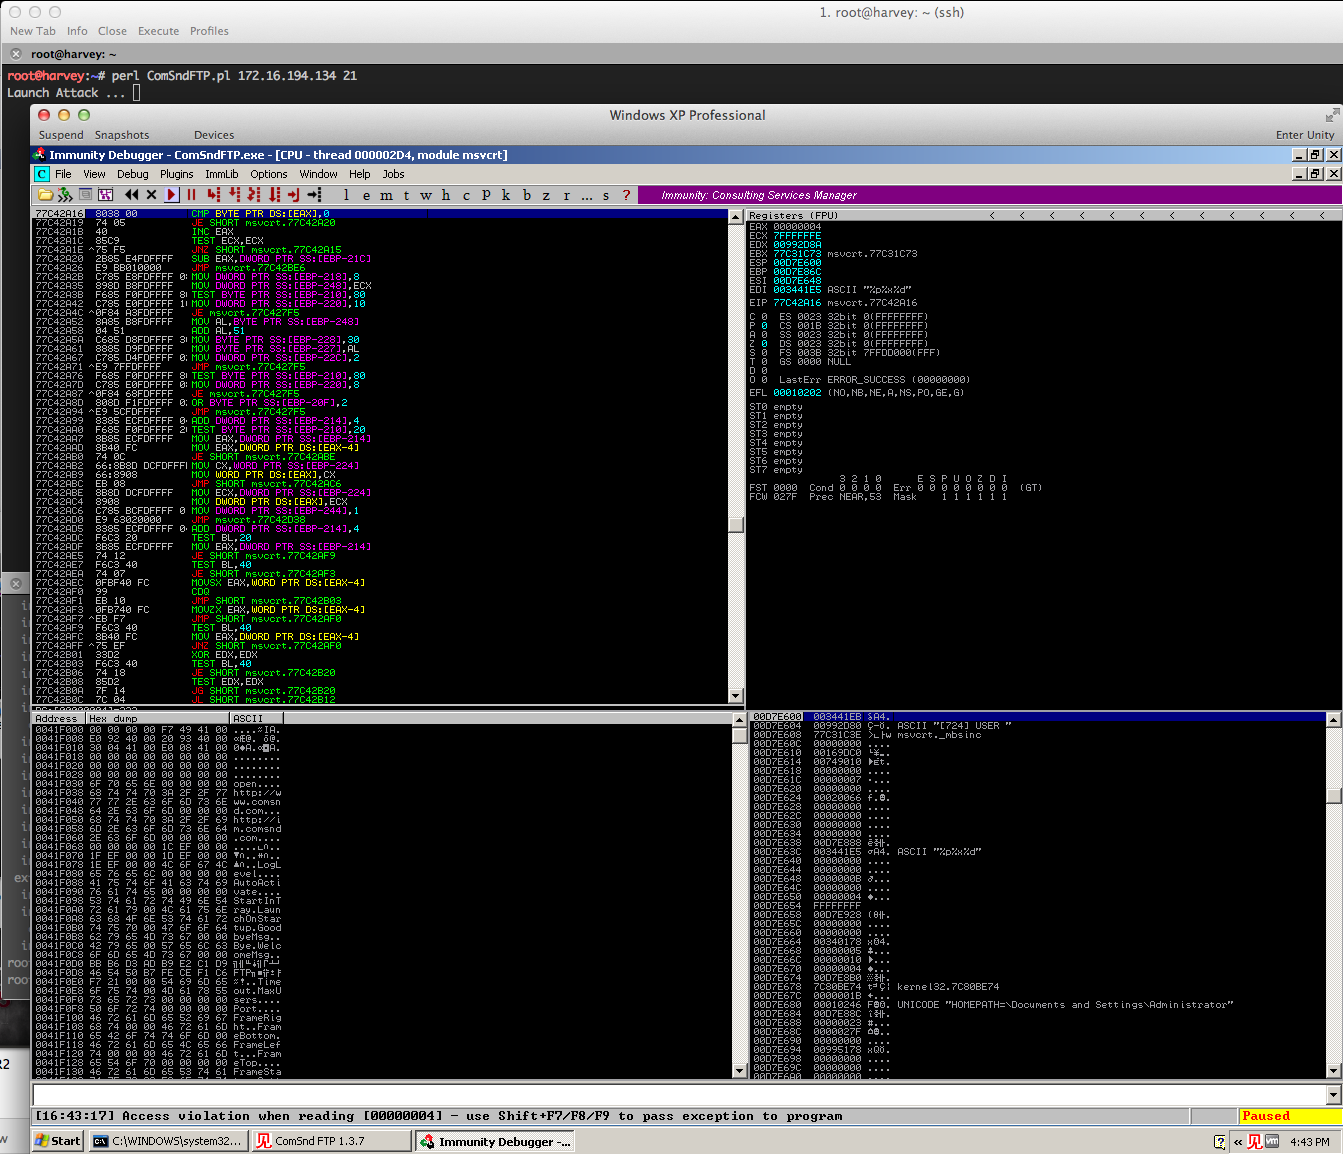The image size is (1343, 1154).
Task: Click the Trace into icon
Action: pyautogui.click(x=254, y=195)
